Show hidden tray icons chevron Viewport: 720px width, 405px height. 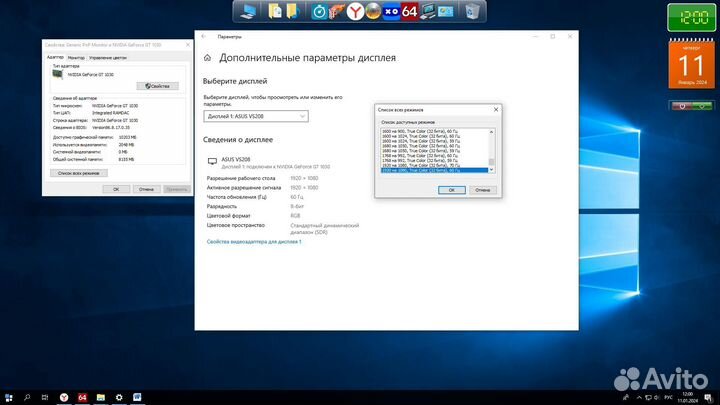639,398
